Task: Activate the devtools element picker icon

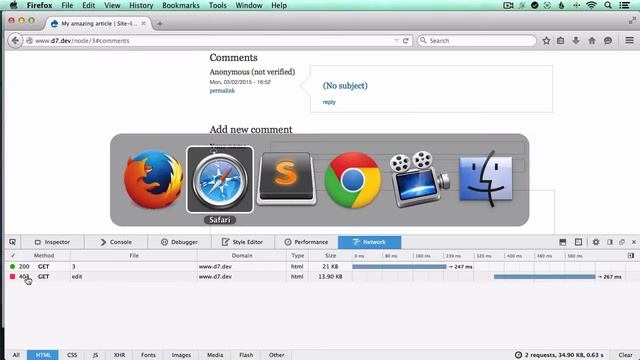Action: tap(12, 242)
